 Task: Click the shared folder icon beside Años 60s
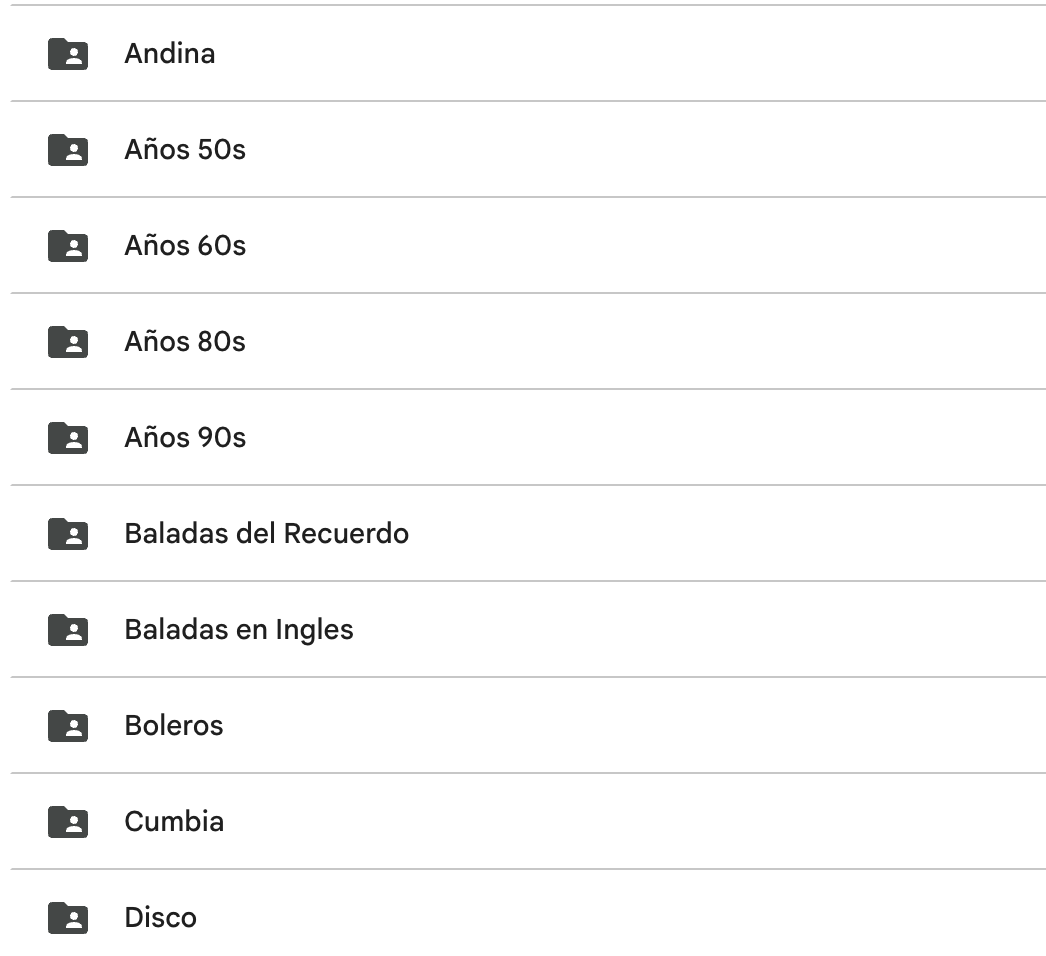click(67, 246)
